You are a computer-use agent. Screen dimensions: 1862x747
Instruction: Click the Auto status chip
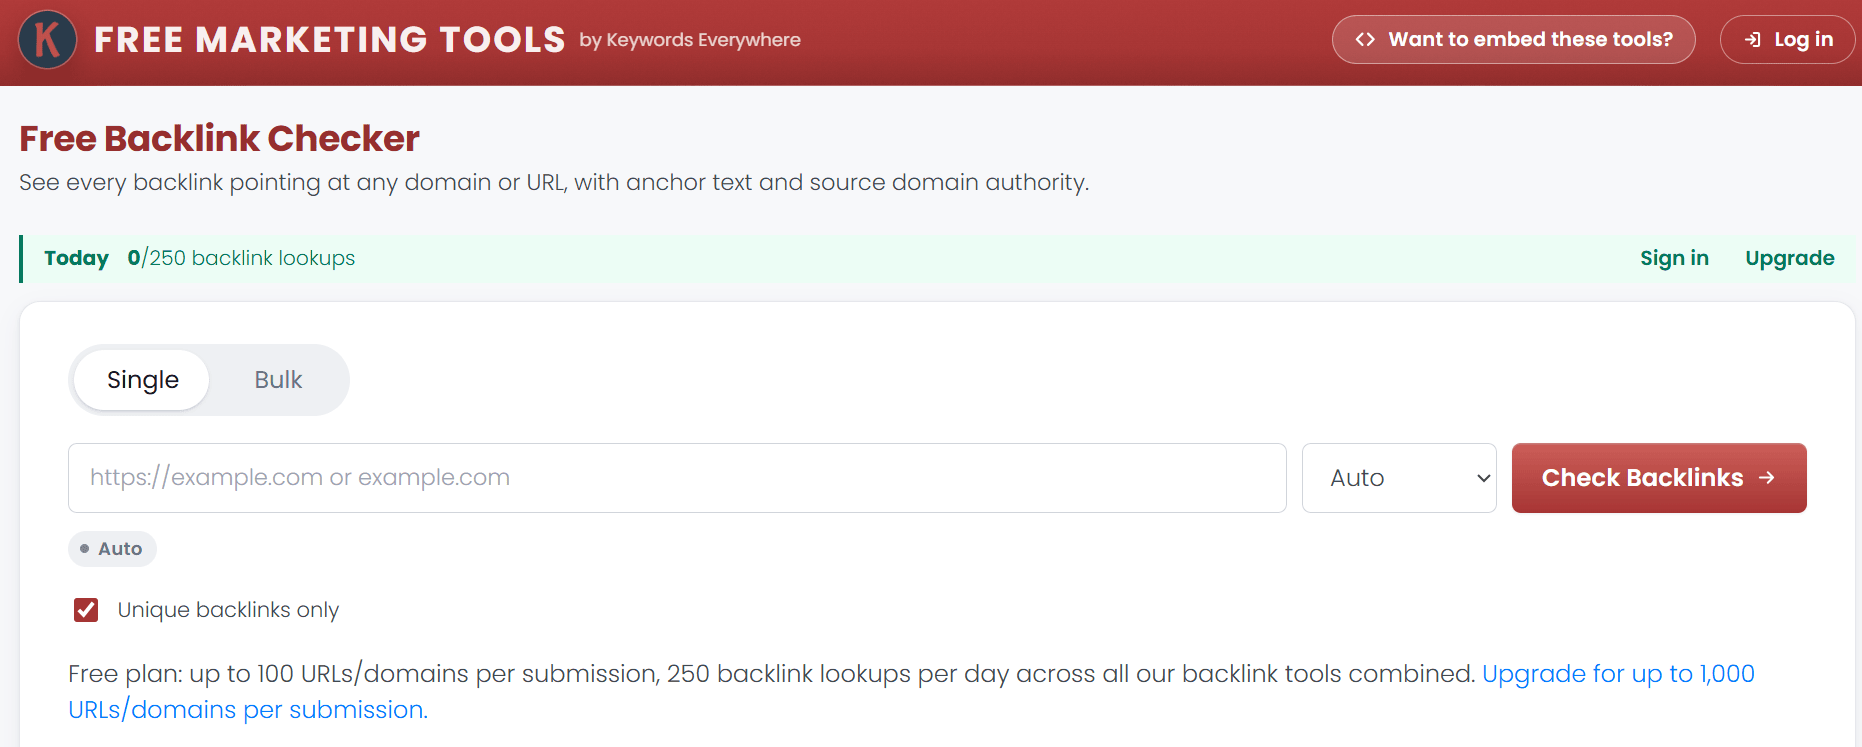[112, 549]
